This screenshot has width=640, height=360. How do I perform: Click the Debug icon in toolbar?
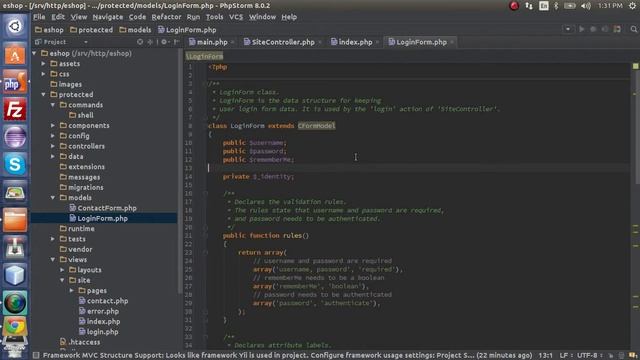click(x=593, y=29)
